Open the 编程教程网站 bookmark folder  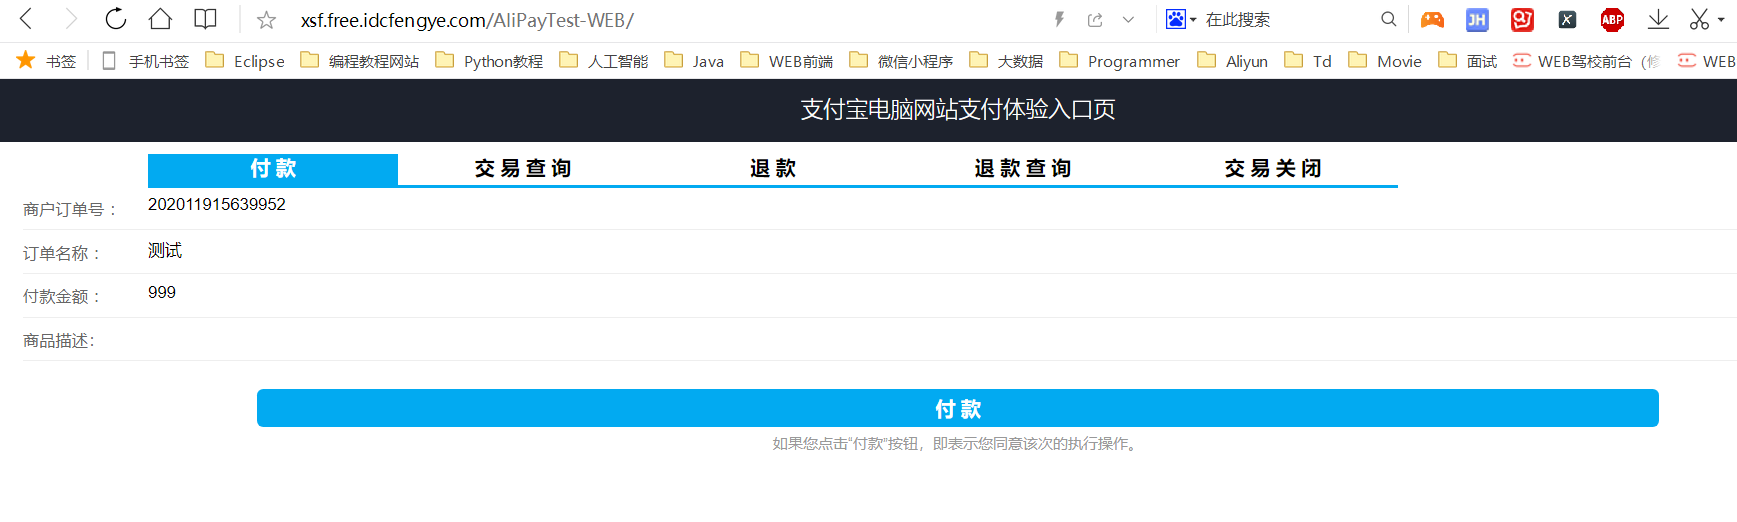click(360, 61)
